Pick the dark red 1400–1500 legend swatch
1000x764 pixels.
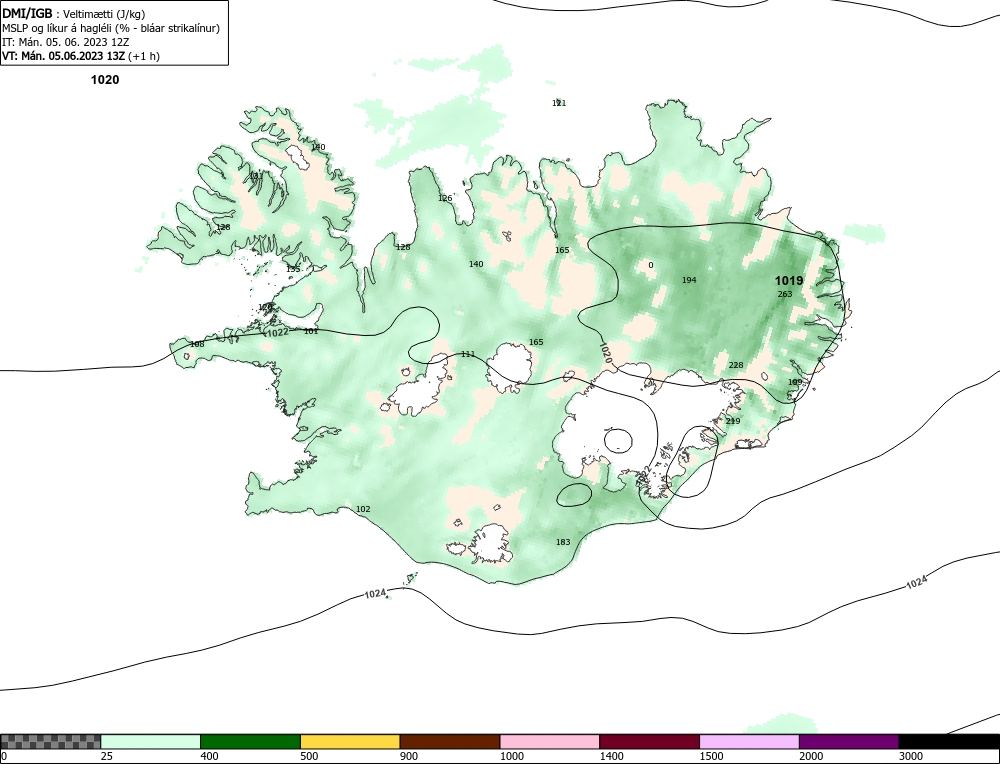[649, 741]
